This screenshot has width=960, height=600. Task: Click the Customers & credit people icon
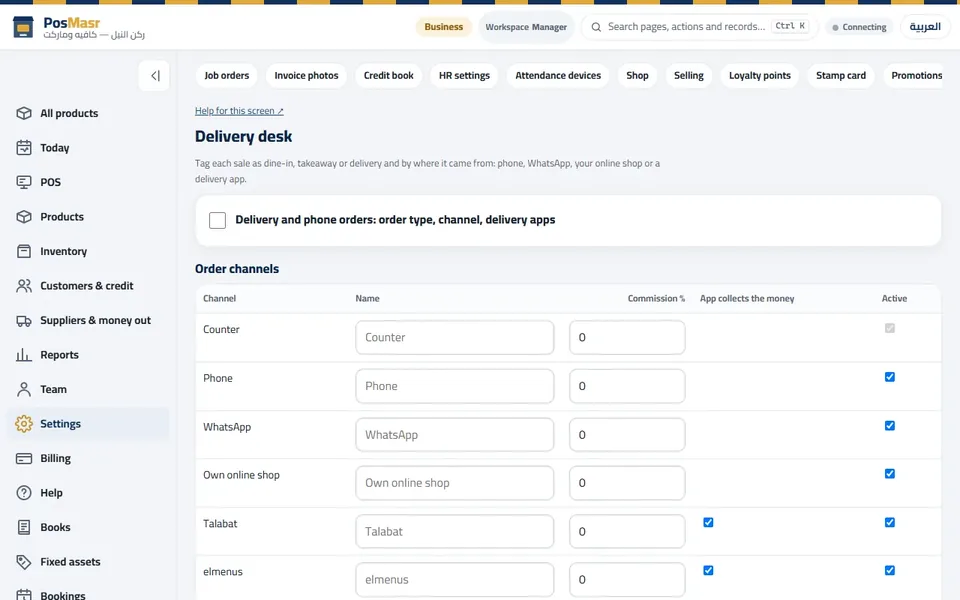coord(24,286)
